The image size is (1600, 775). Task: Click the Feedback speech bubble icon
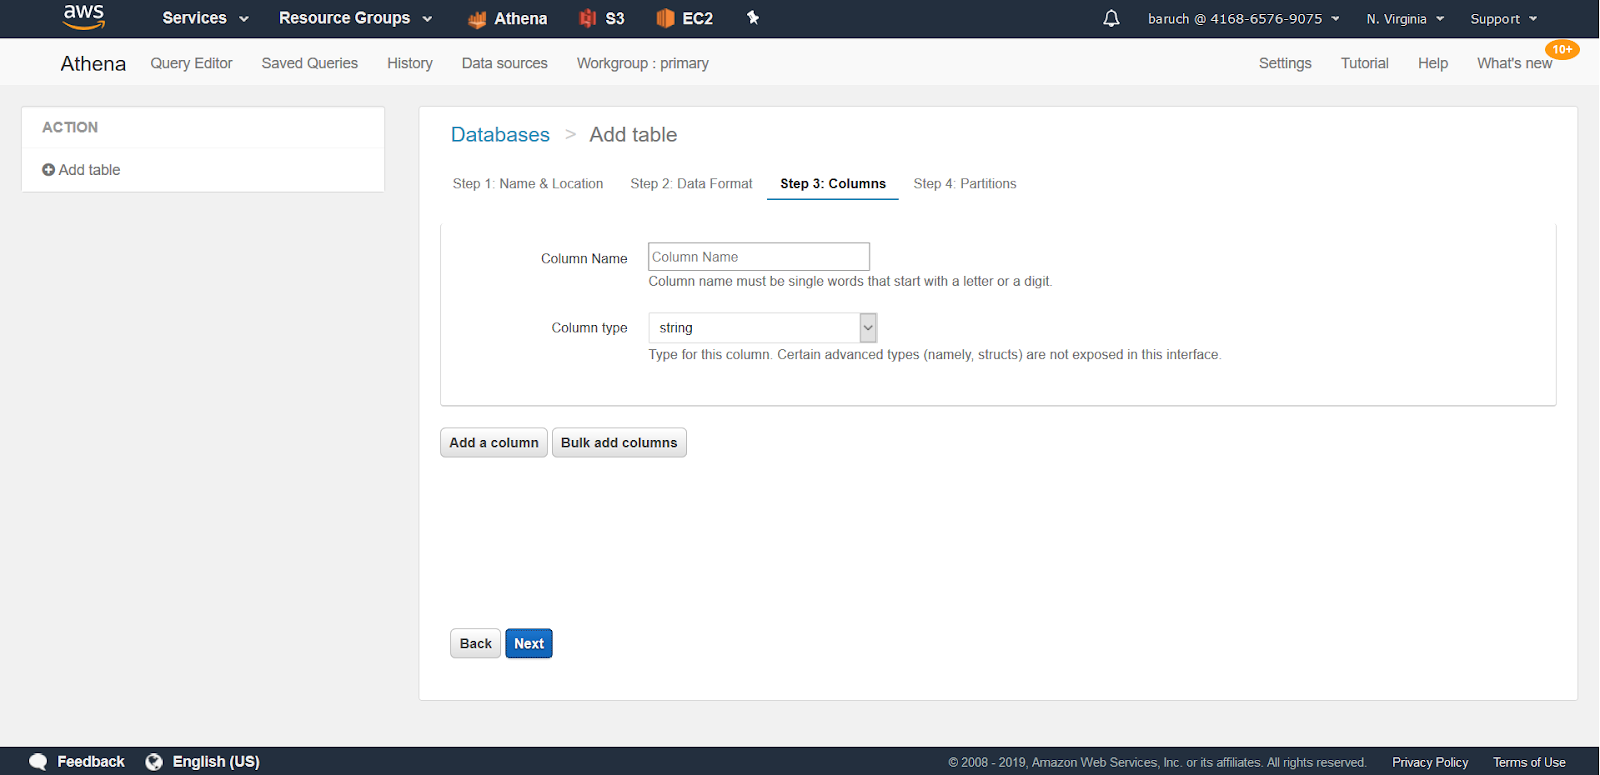[38, 762]
